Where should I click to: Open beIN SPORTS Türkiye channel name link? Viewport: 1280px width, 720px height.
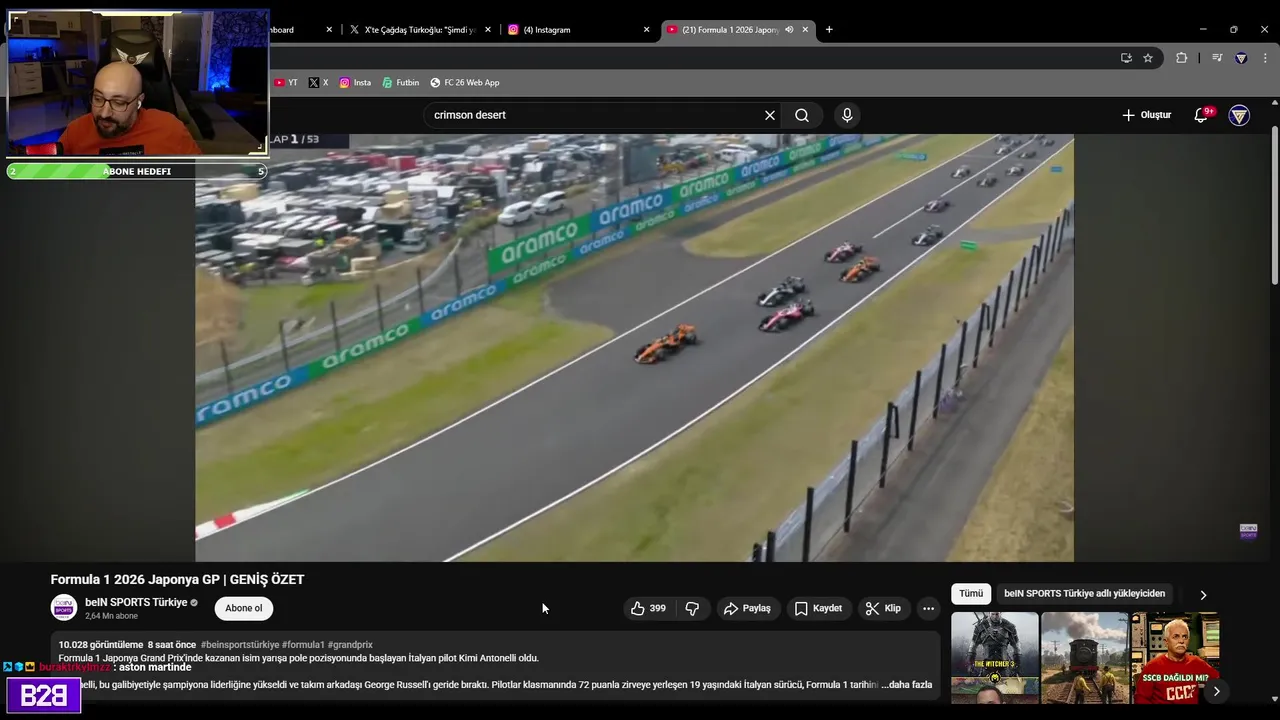click(x=136, y=602)
